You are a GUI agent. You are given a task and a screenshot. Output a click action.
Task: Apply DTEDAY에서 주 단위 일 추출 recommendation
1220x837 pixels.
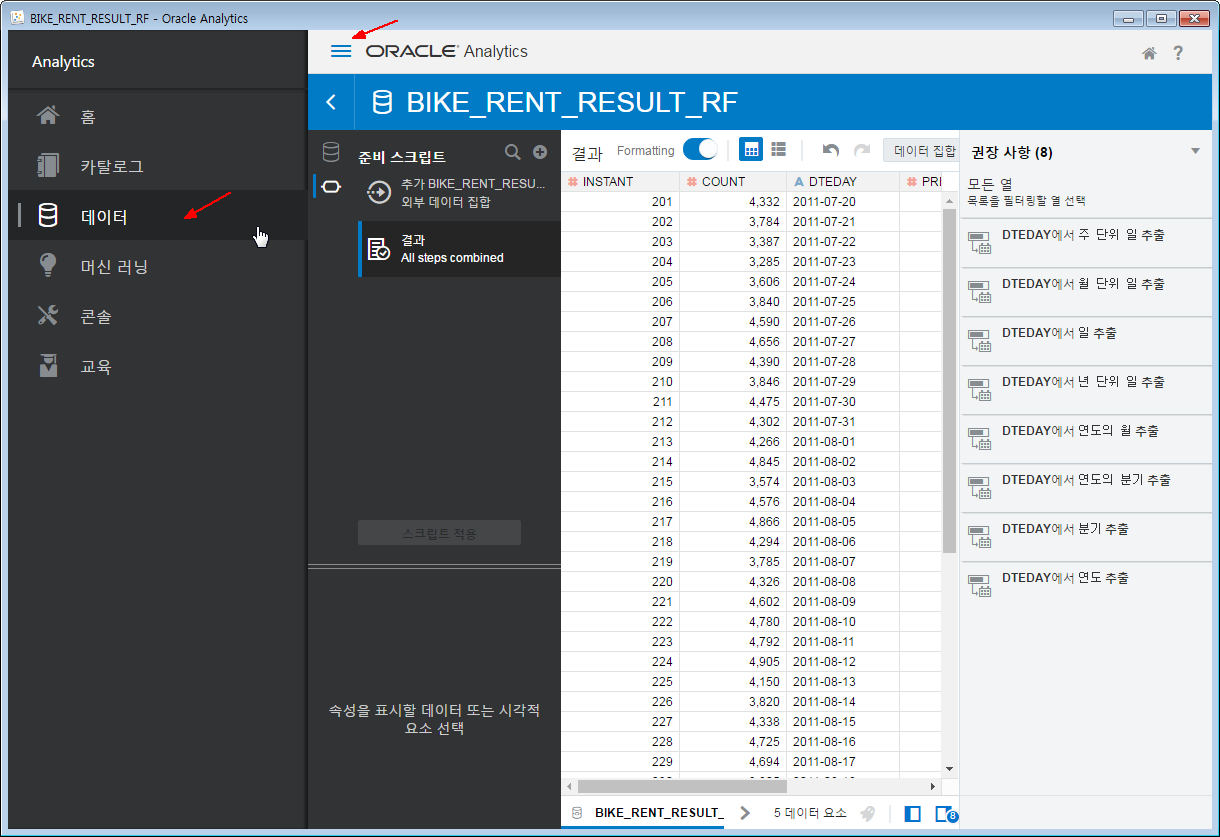(x=1086, y=243)
